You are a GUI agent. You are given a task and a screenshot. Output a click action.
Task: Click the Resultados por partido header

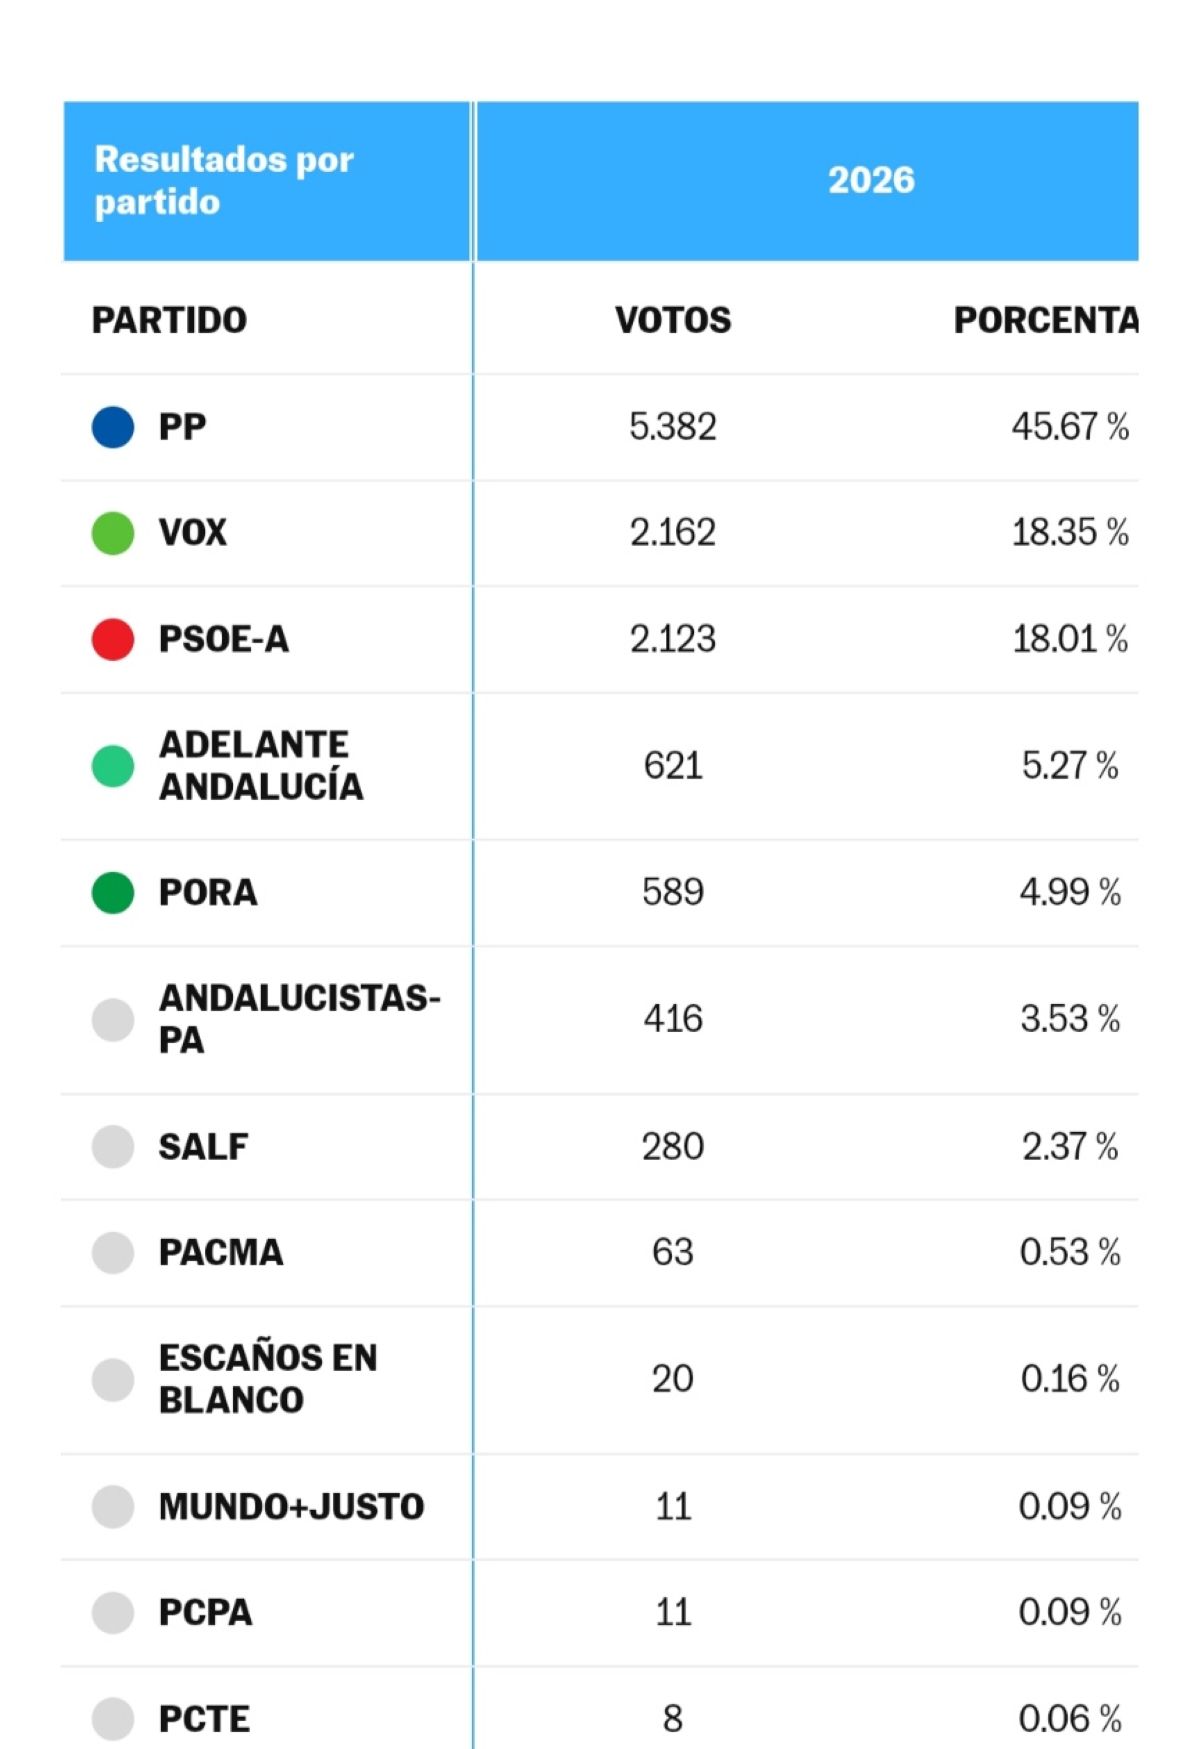(x=224, y=181)
